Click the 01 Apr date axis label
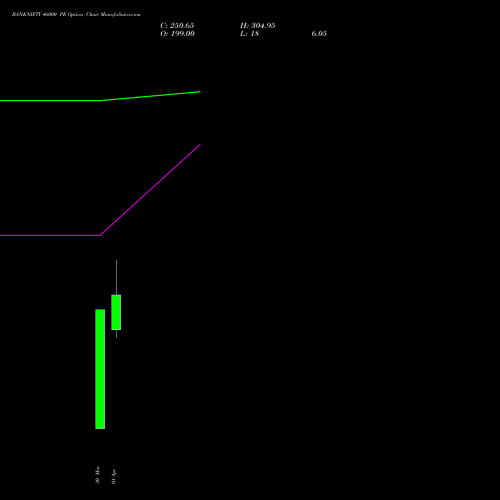The image size is (500, 500). 113,476
